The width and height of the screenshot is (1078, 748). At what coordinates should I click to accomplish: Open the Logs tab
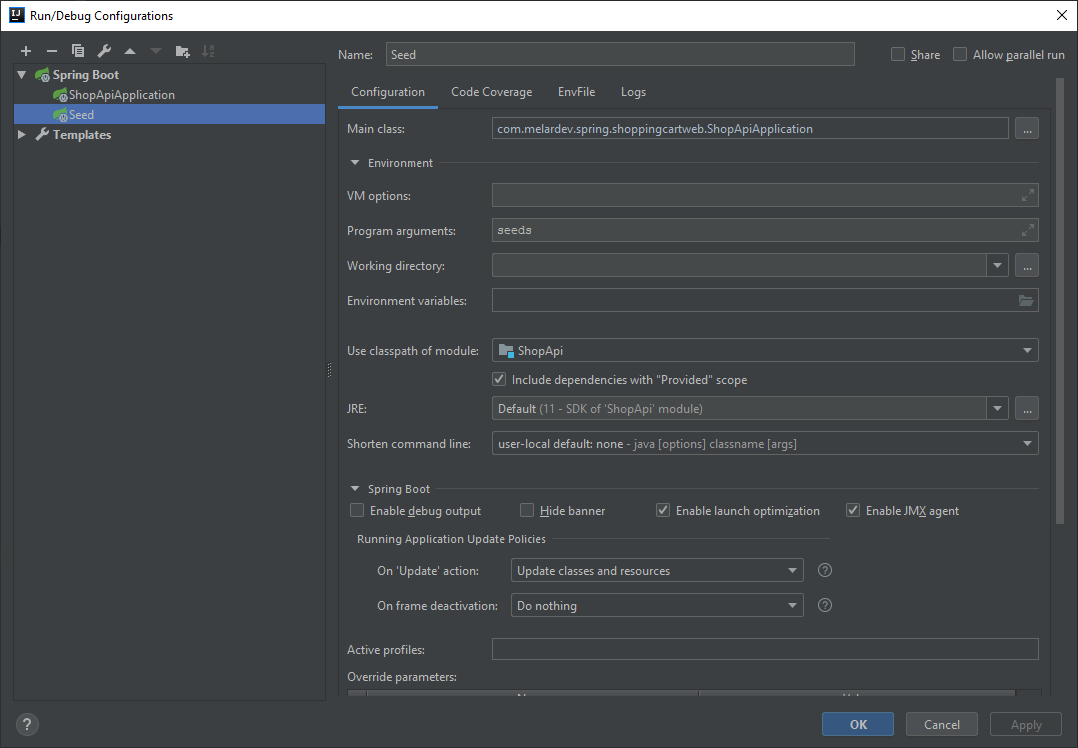point(633,92)
